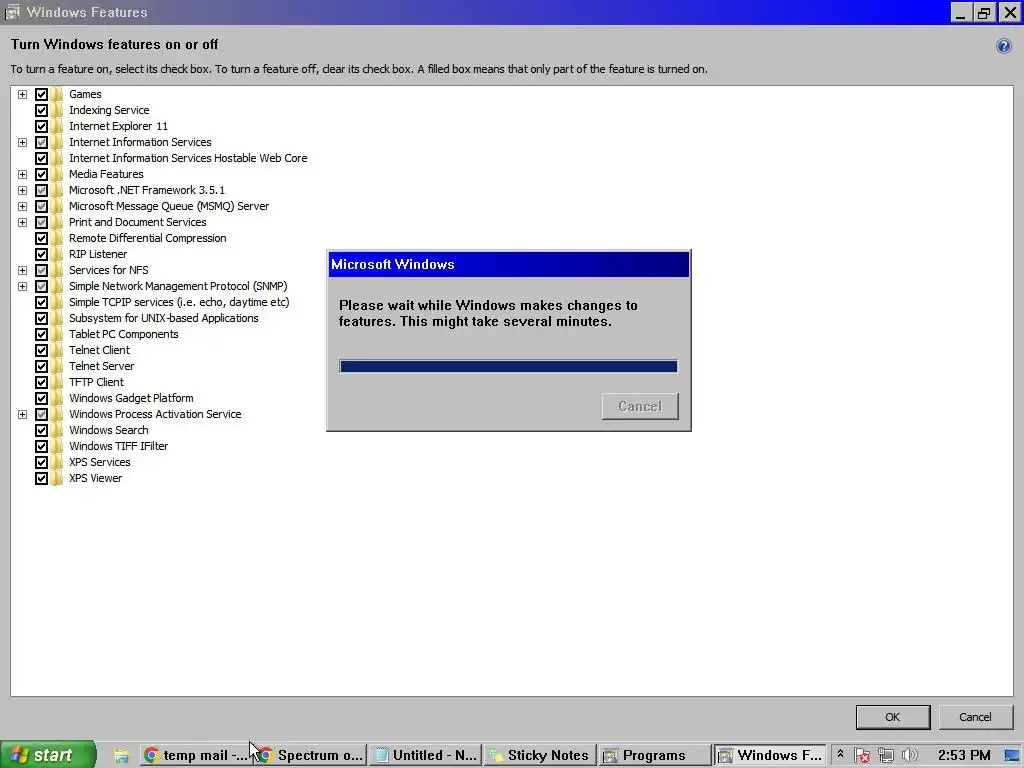Screen dimensions: 1024x768
Task: Toggle the TFTP Client checkbox
Action: 41,382
